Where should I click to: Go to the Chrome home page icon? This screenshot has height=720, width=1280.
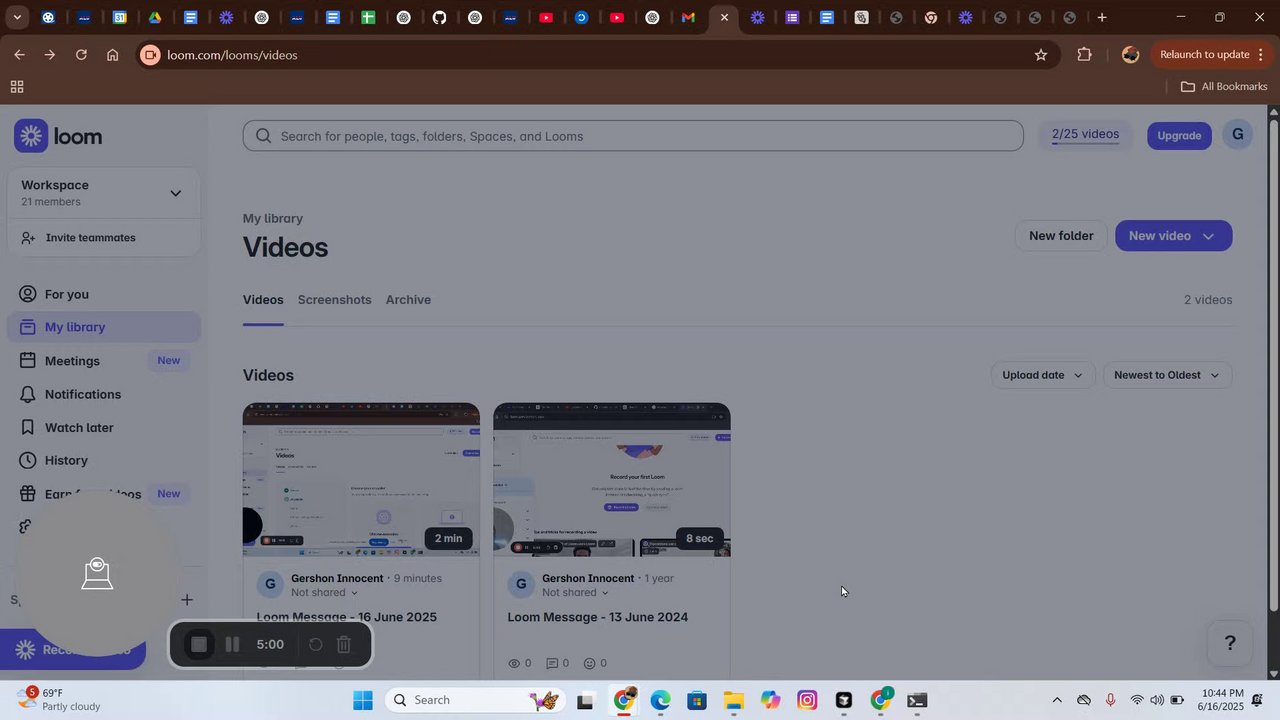point(113,55)
